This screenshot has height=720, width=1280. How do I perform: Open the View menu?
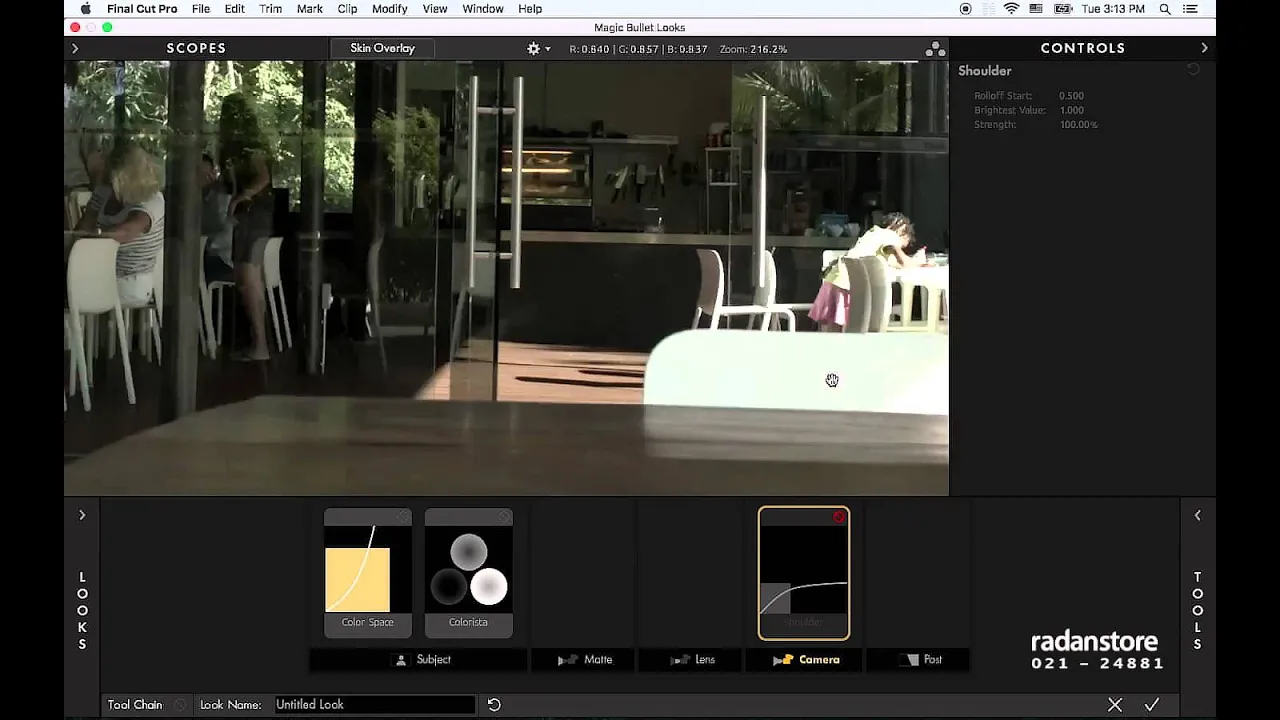[435, 9]
